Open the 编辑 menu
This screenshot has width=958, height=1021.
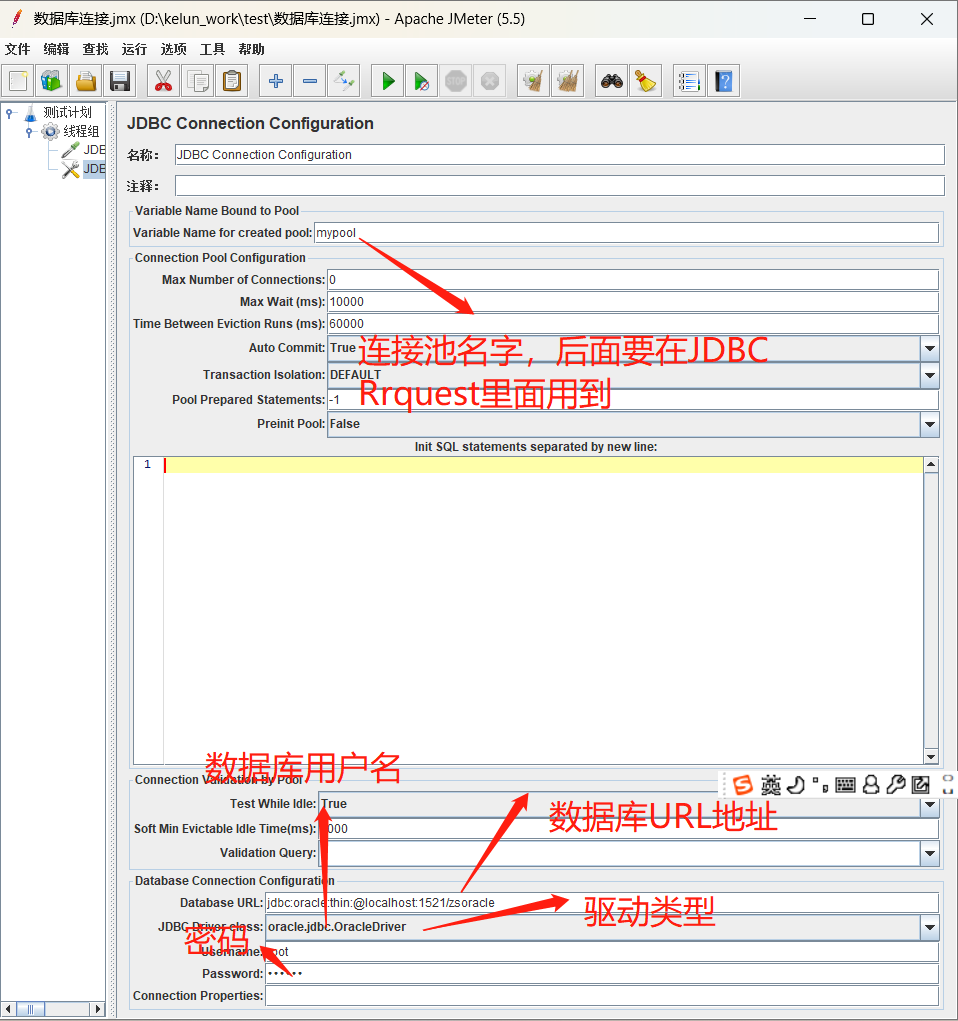click(57, 49)
